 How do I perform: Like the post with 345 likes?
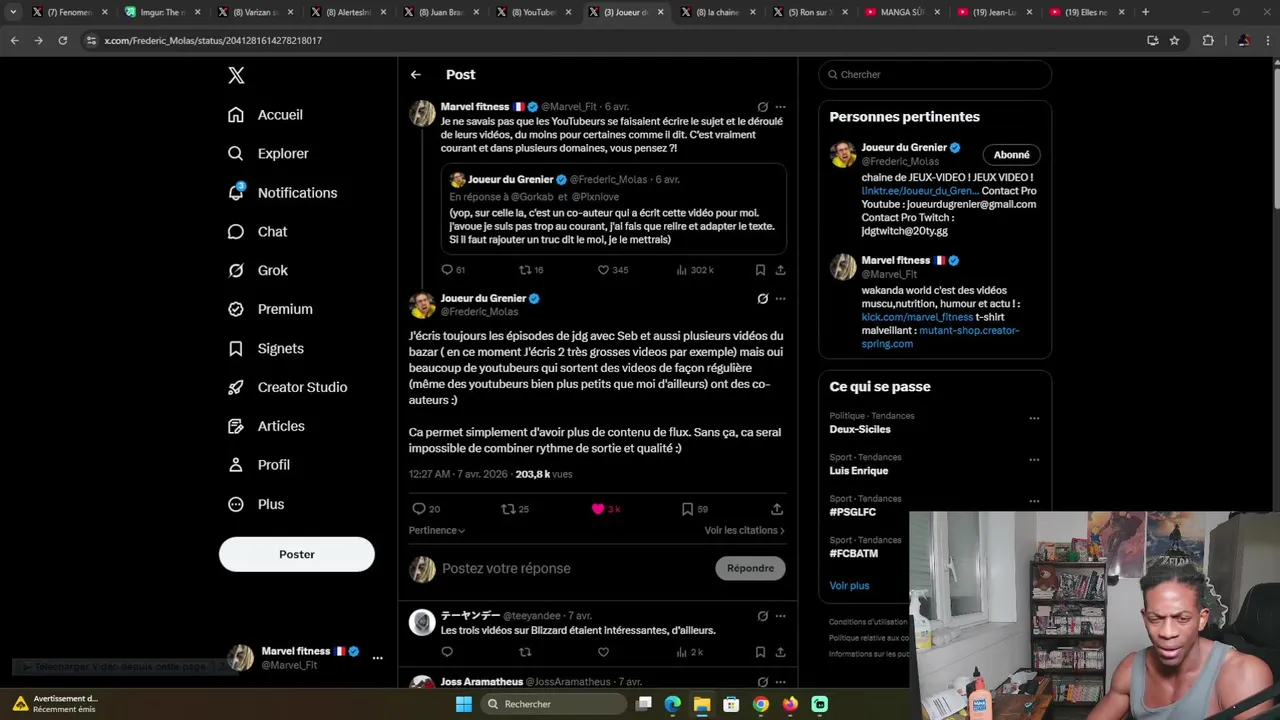point(612,270)
